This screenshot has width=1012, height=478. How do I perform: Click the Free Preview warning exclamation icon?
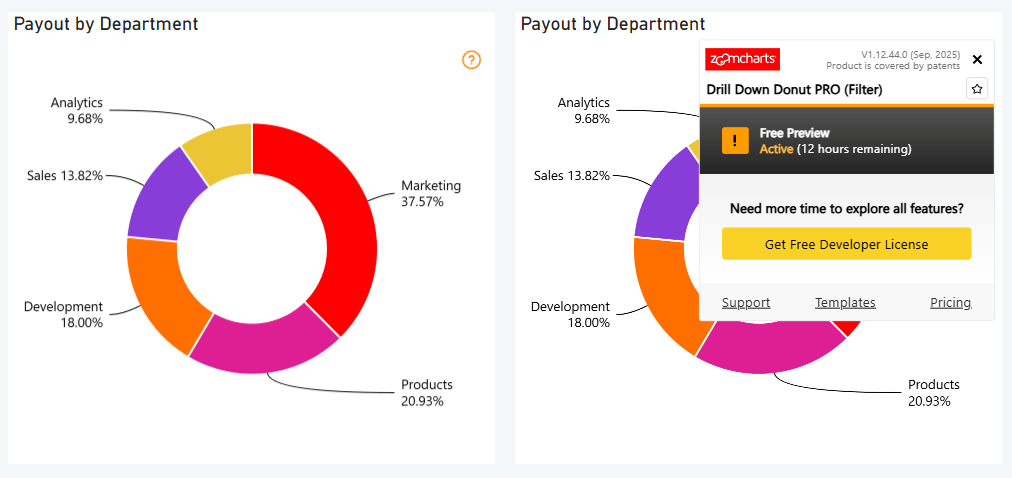click(735, 141)
